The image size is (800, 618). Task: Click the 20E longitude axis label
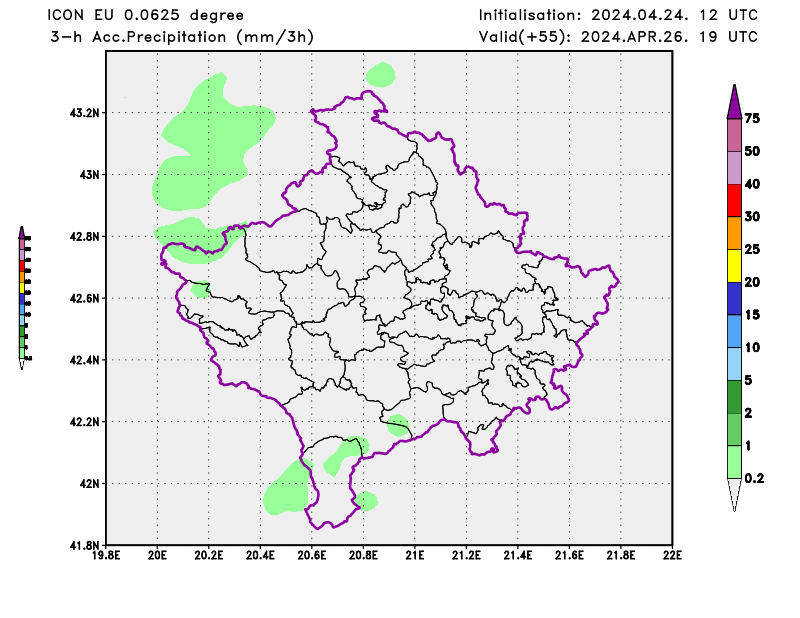[x=157, y=555]
